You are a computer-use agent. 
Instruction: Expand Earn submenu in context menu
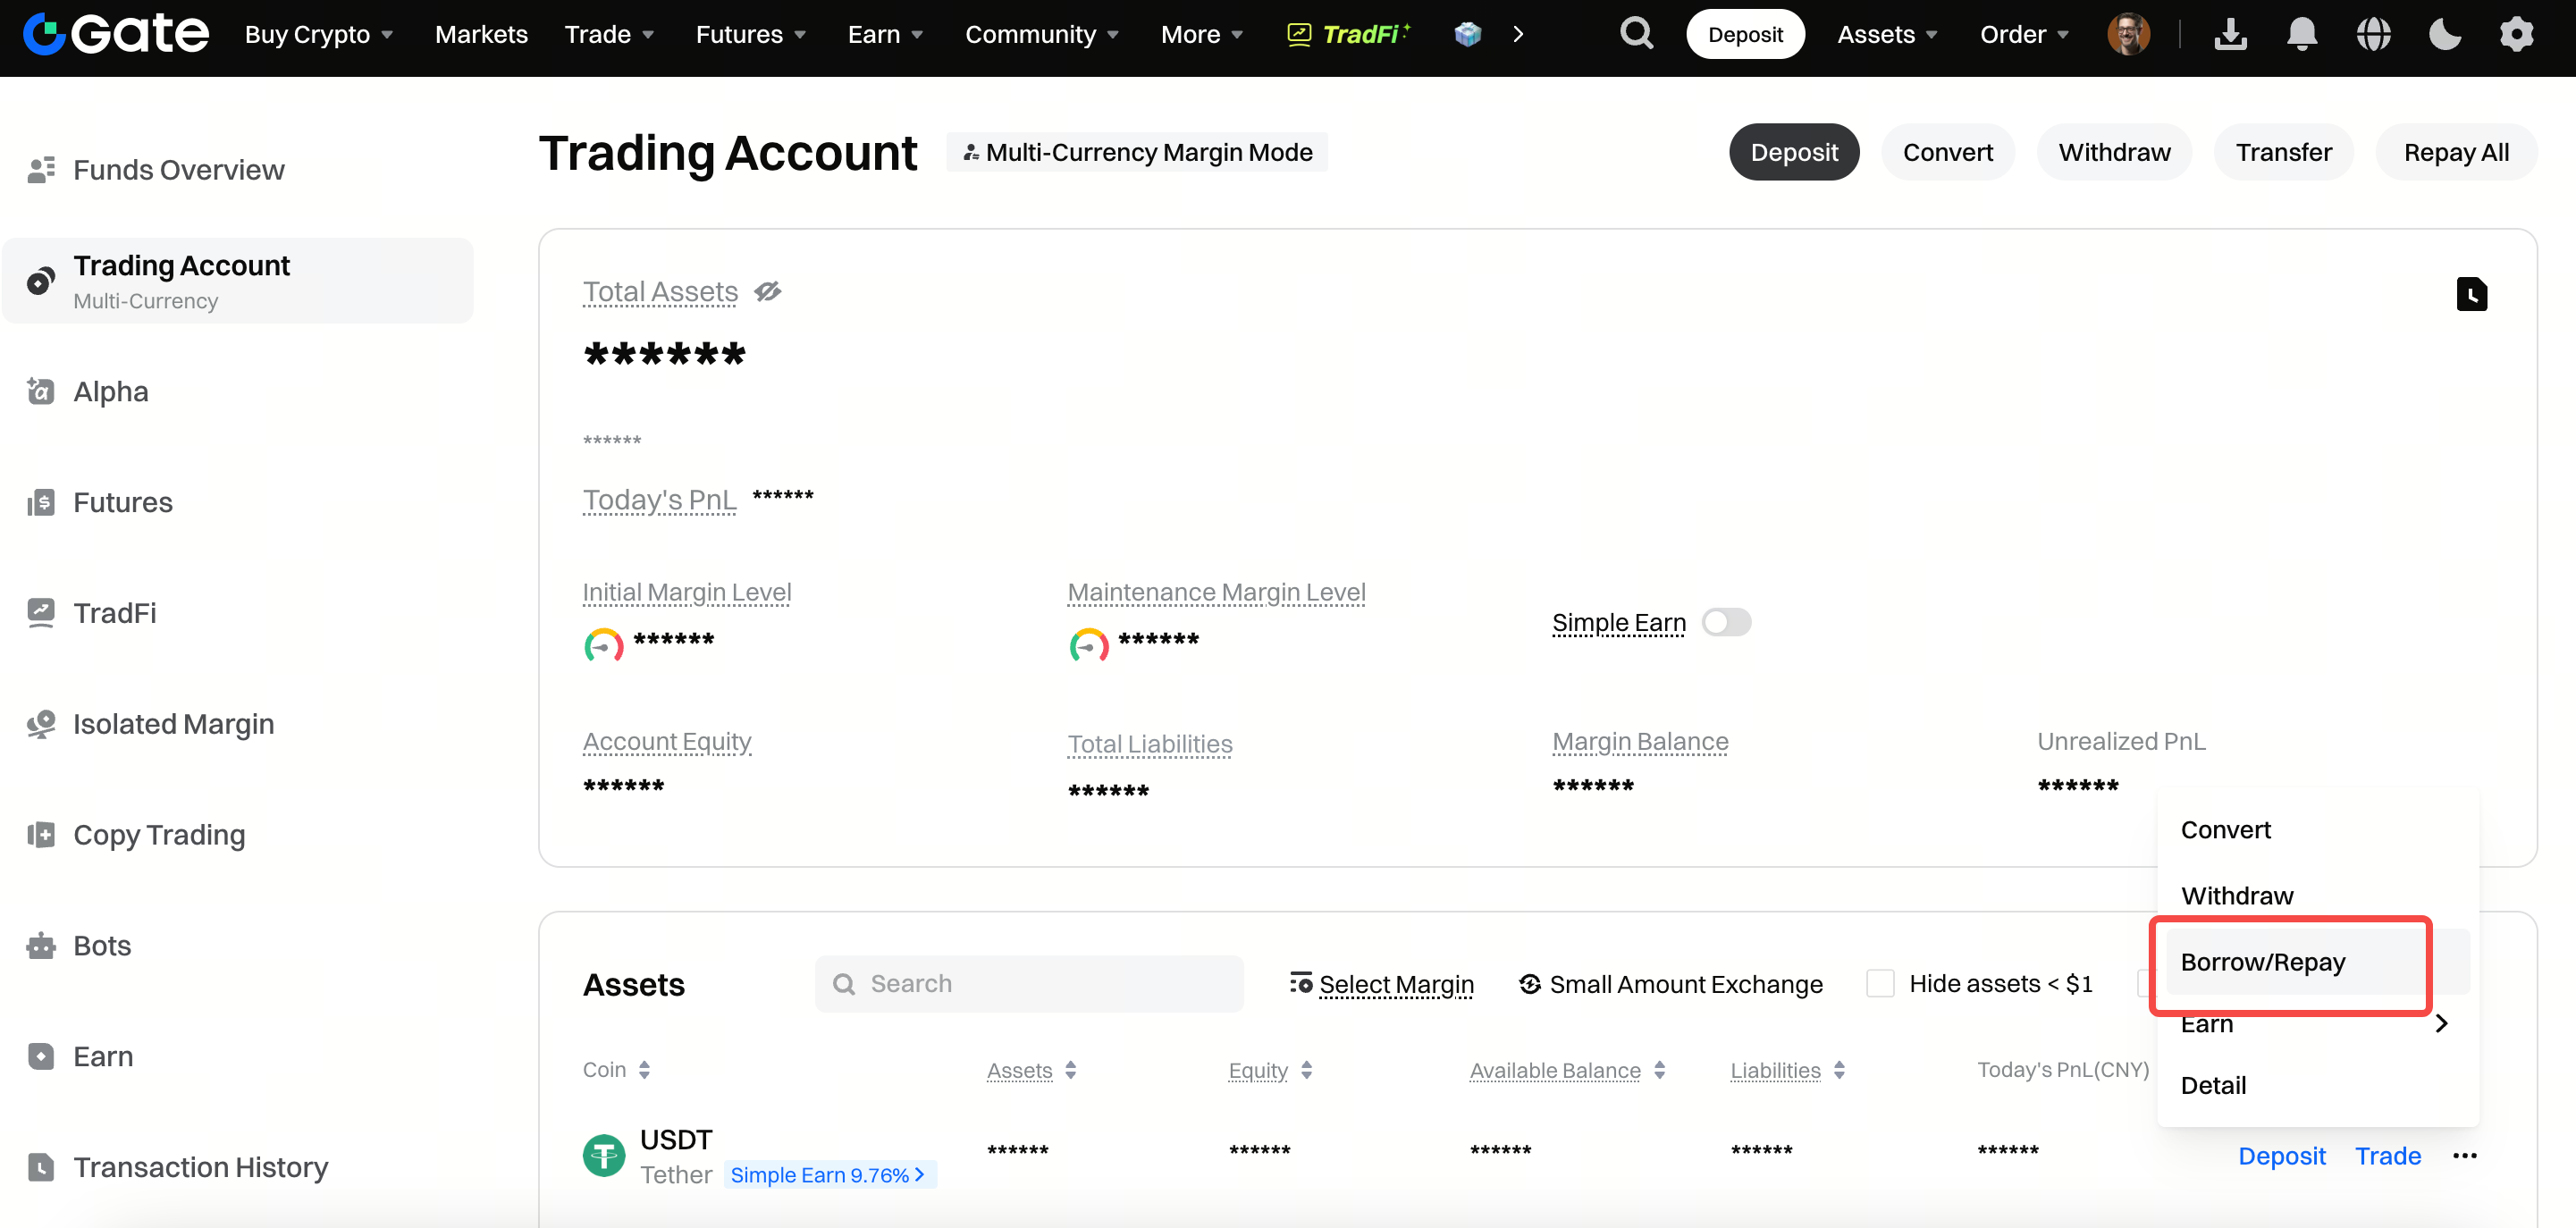pyautogui.click(x=2312, y=1024)
